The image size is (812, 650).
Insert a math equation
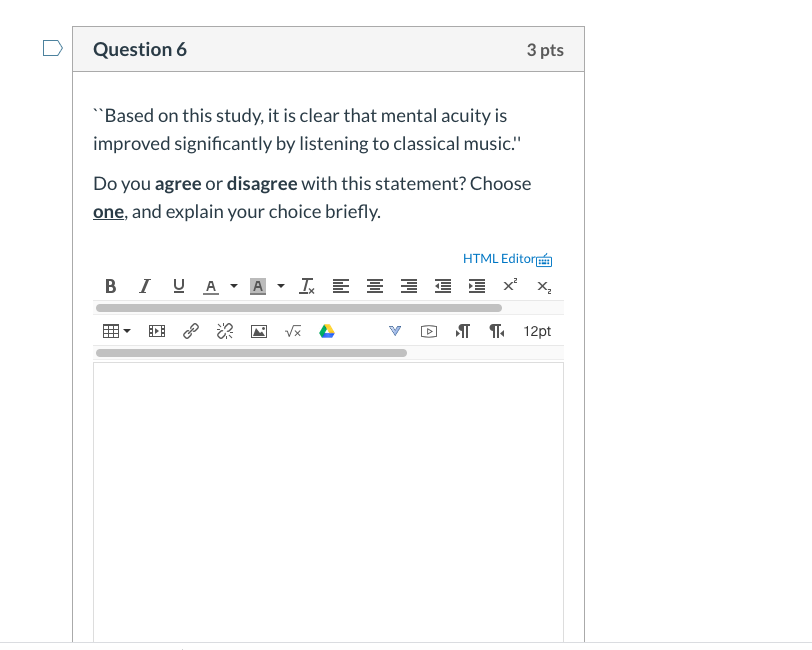click(x=292, y=331)
